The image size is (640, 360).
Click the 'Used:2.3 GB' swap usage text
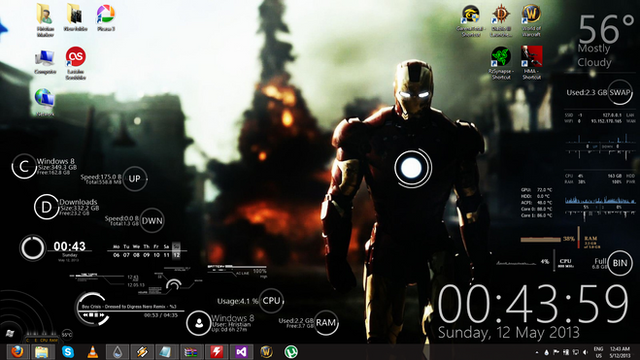(587, 93)
